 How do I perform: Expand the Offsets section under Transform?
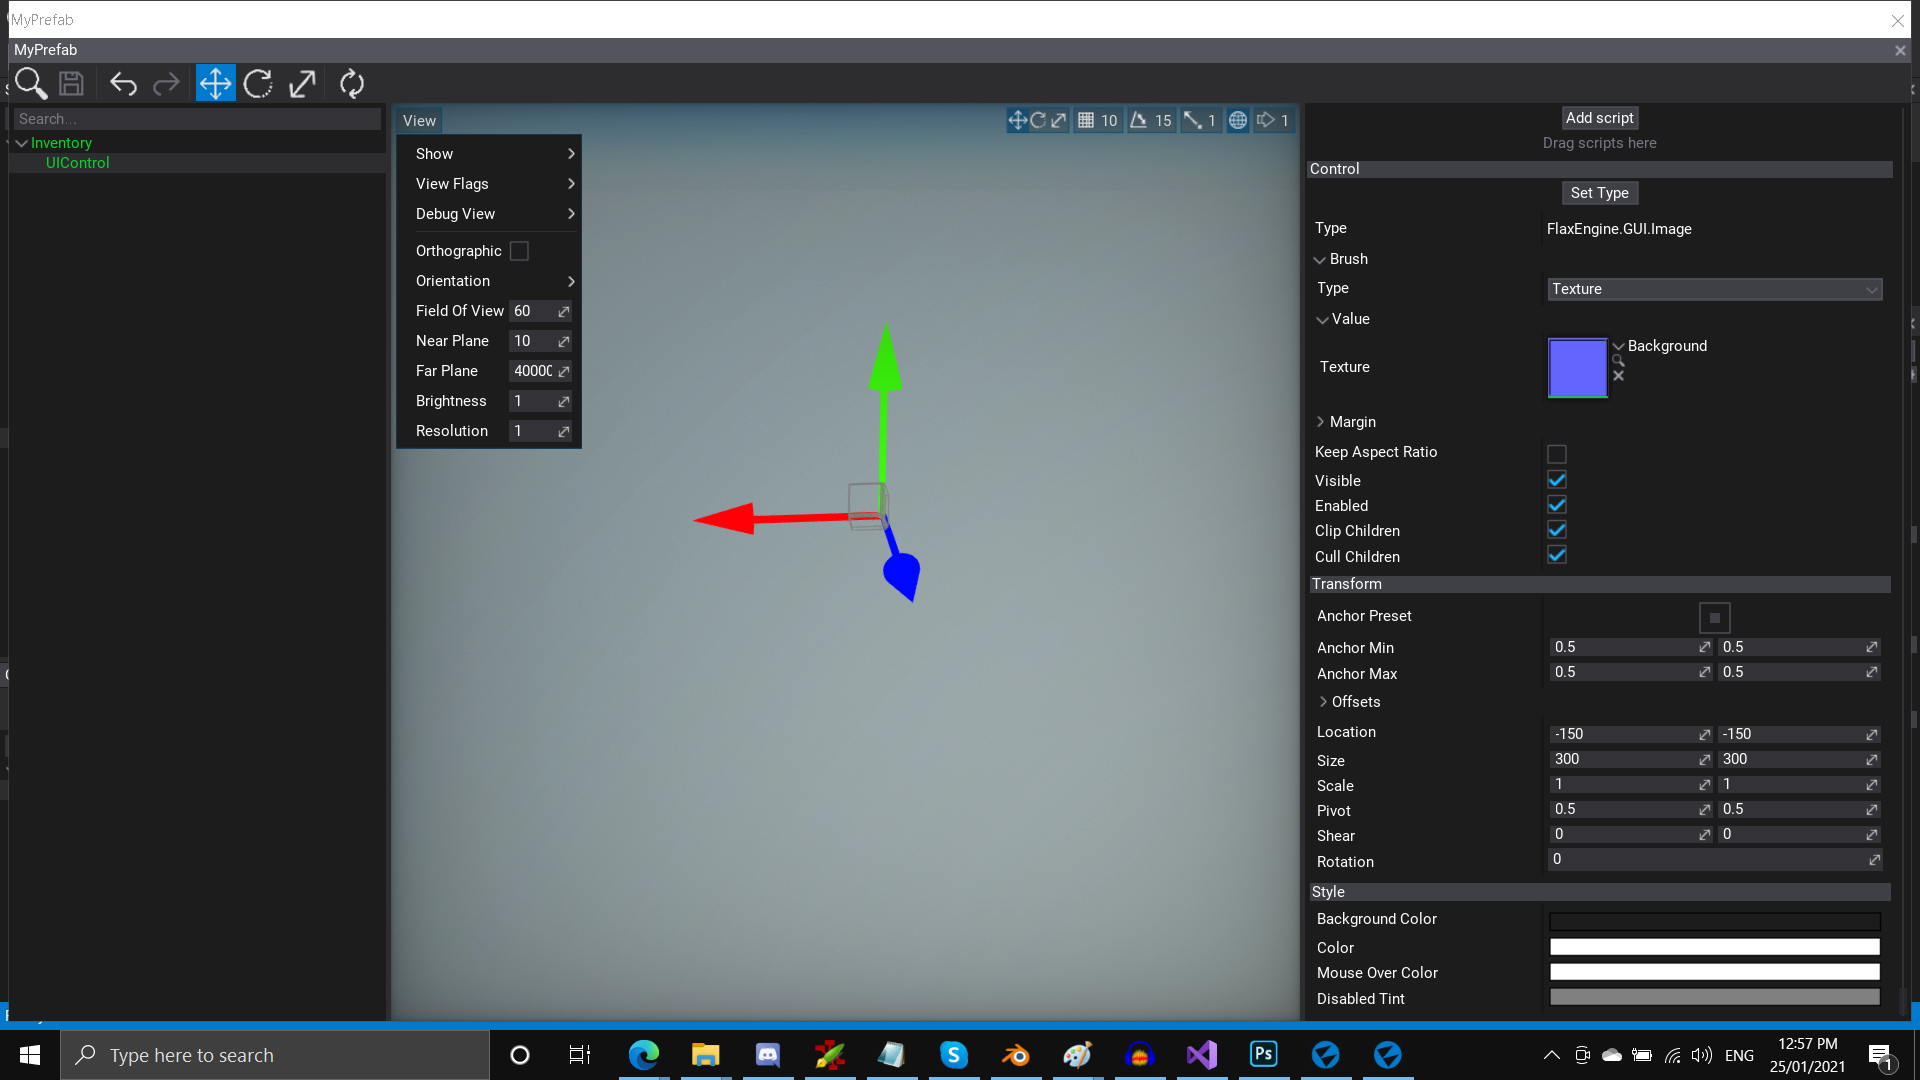tap(1322, 701)
